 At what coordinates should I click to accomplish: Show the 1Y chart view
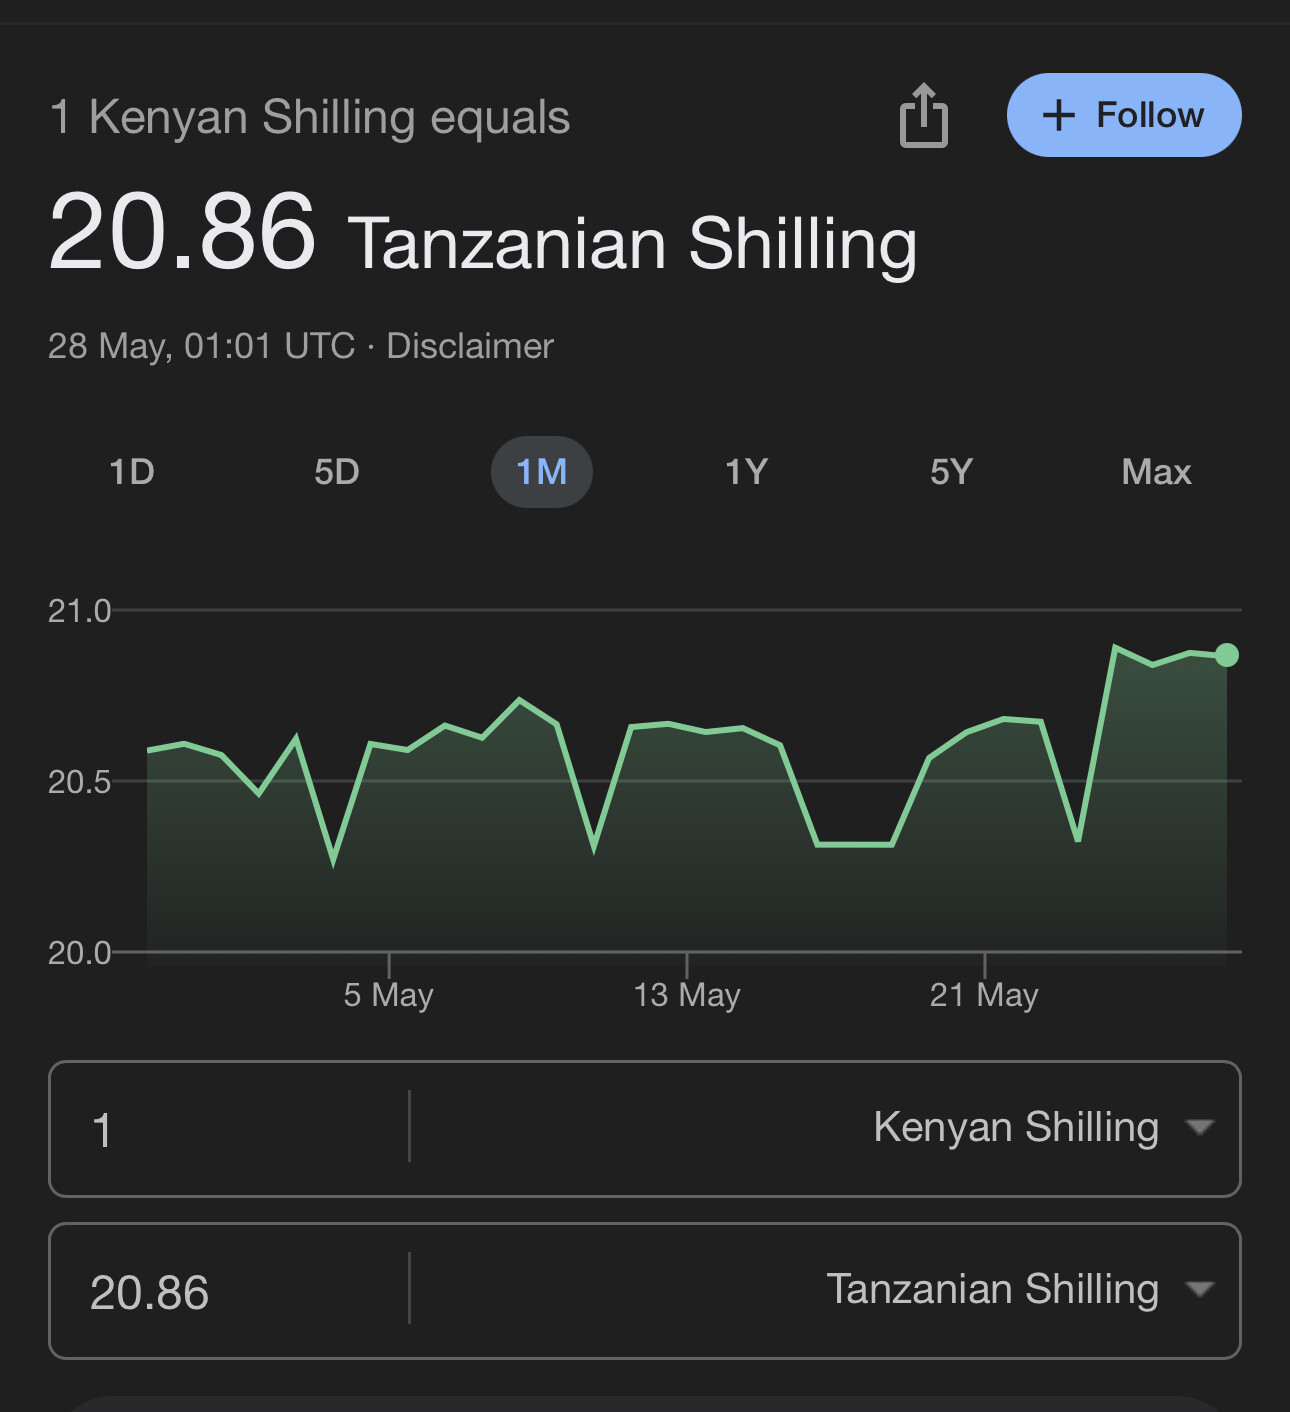coord(746,472)
